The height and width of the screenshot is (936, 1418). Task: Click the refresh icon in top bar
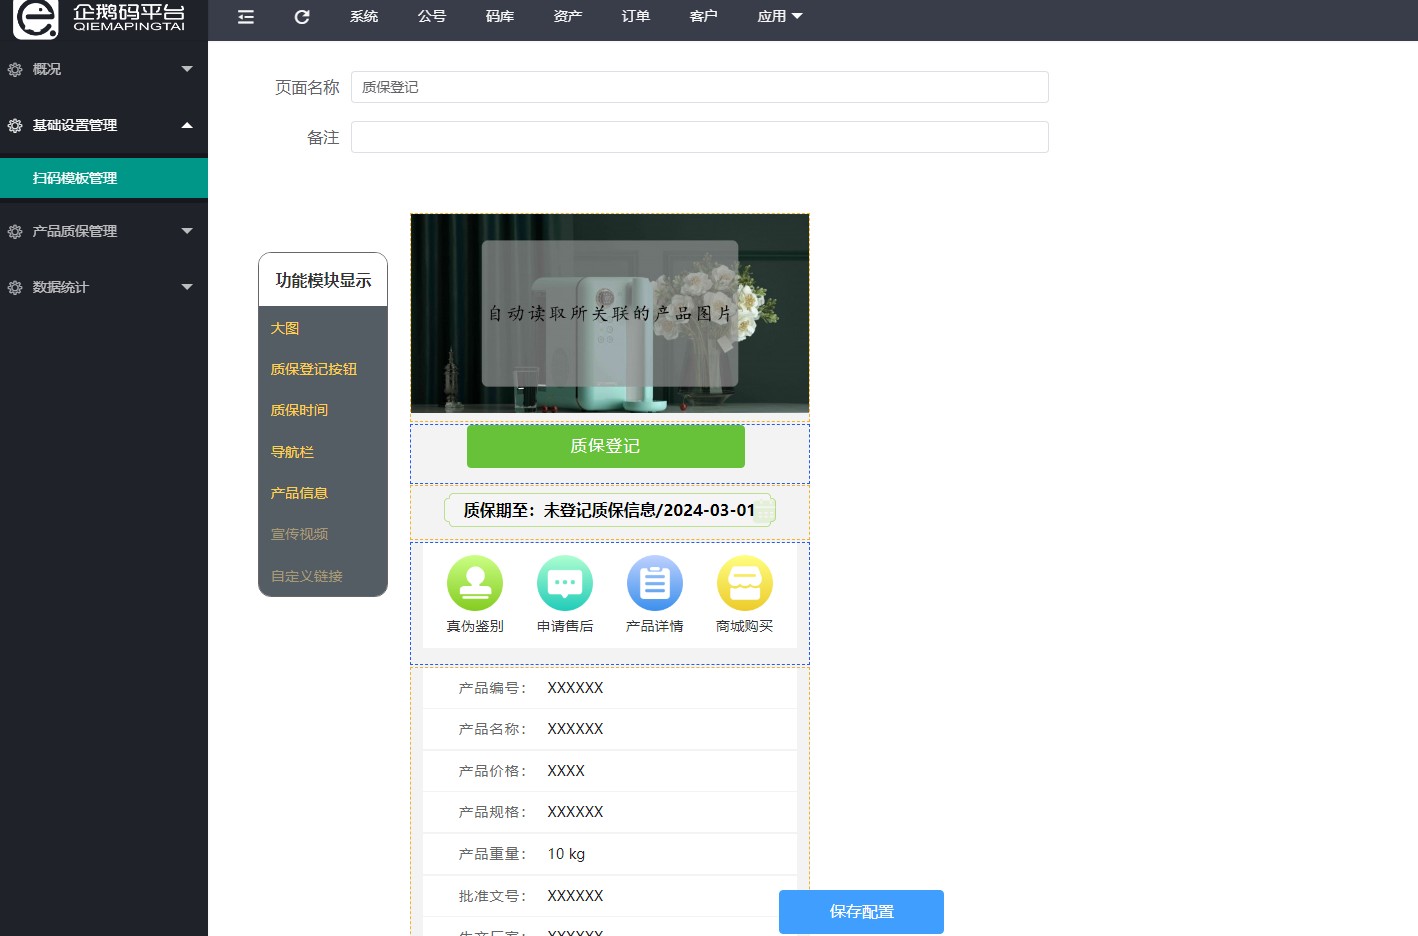coord(302,17)
